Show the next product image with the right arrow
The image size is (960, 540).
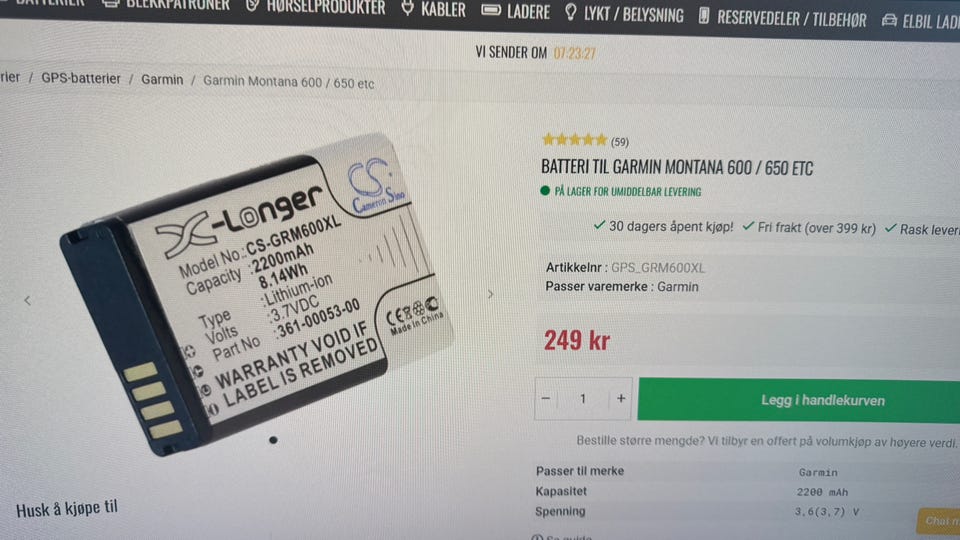tap(490, 294)
